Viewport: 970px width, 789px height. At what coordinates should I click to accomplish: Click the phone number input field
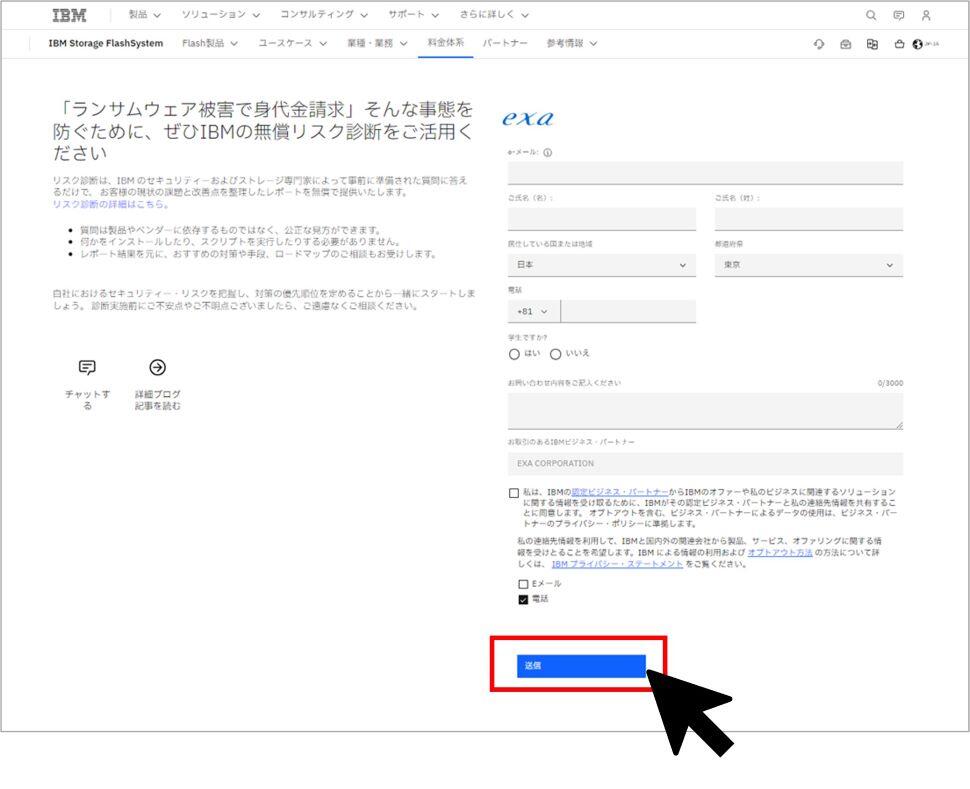click(x=629, y=311)
